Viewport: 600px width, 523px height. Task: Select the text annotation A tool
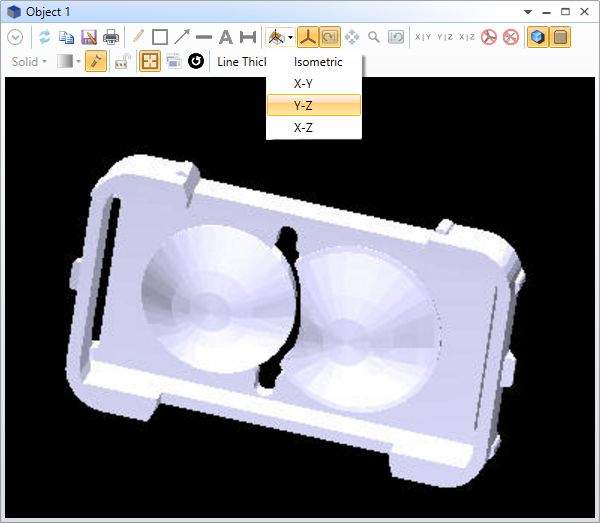[226, 37]
